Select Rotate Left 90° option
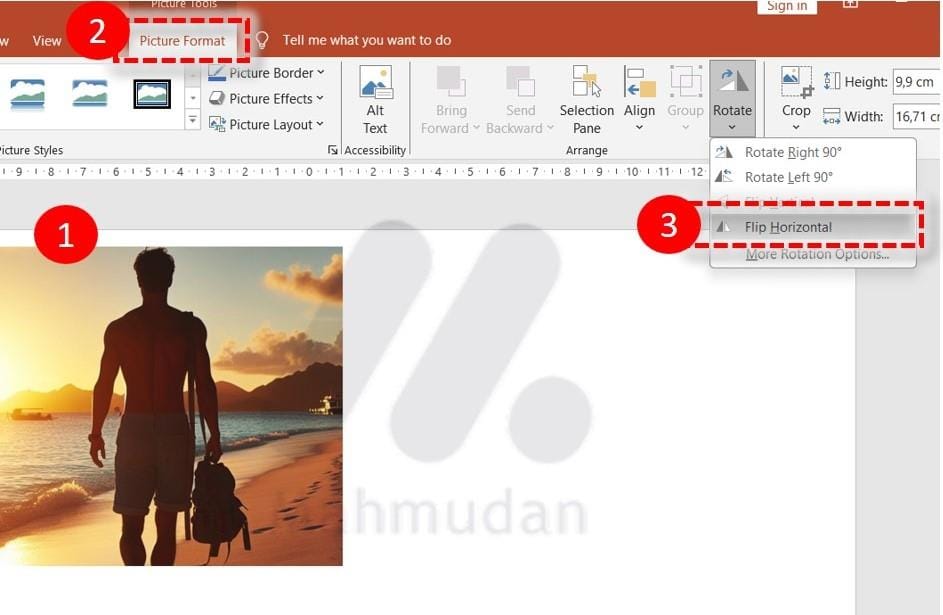This screenshot has height=615, width=943. [788, 177]
